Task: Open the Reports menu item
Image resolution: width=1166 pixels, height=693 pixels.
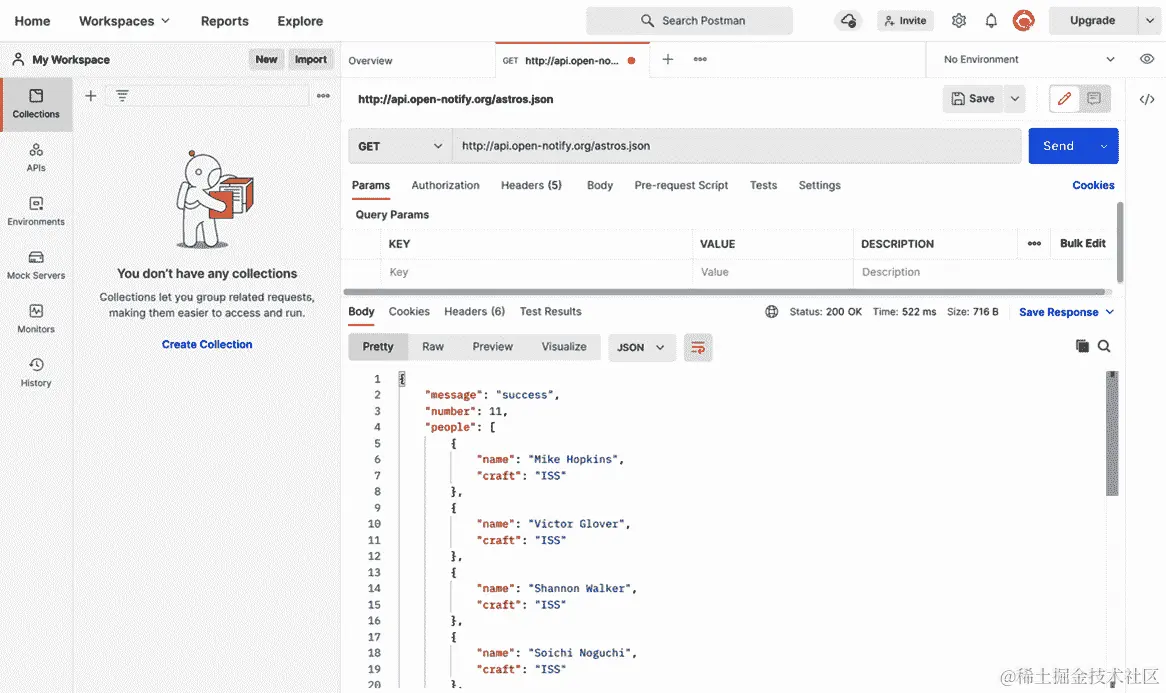Action: [225, 21]
